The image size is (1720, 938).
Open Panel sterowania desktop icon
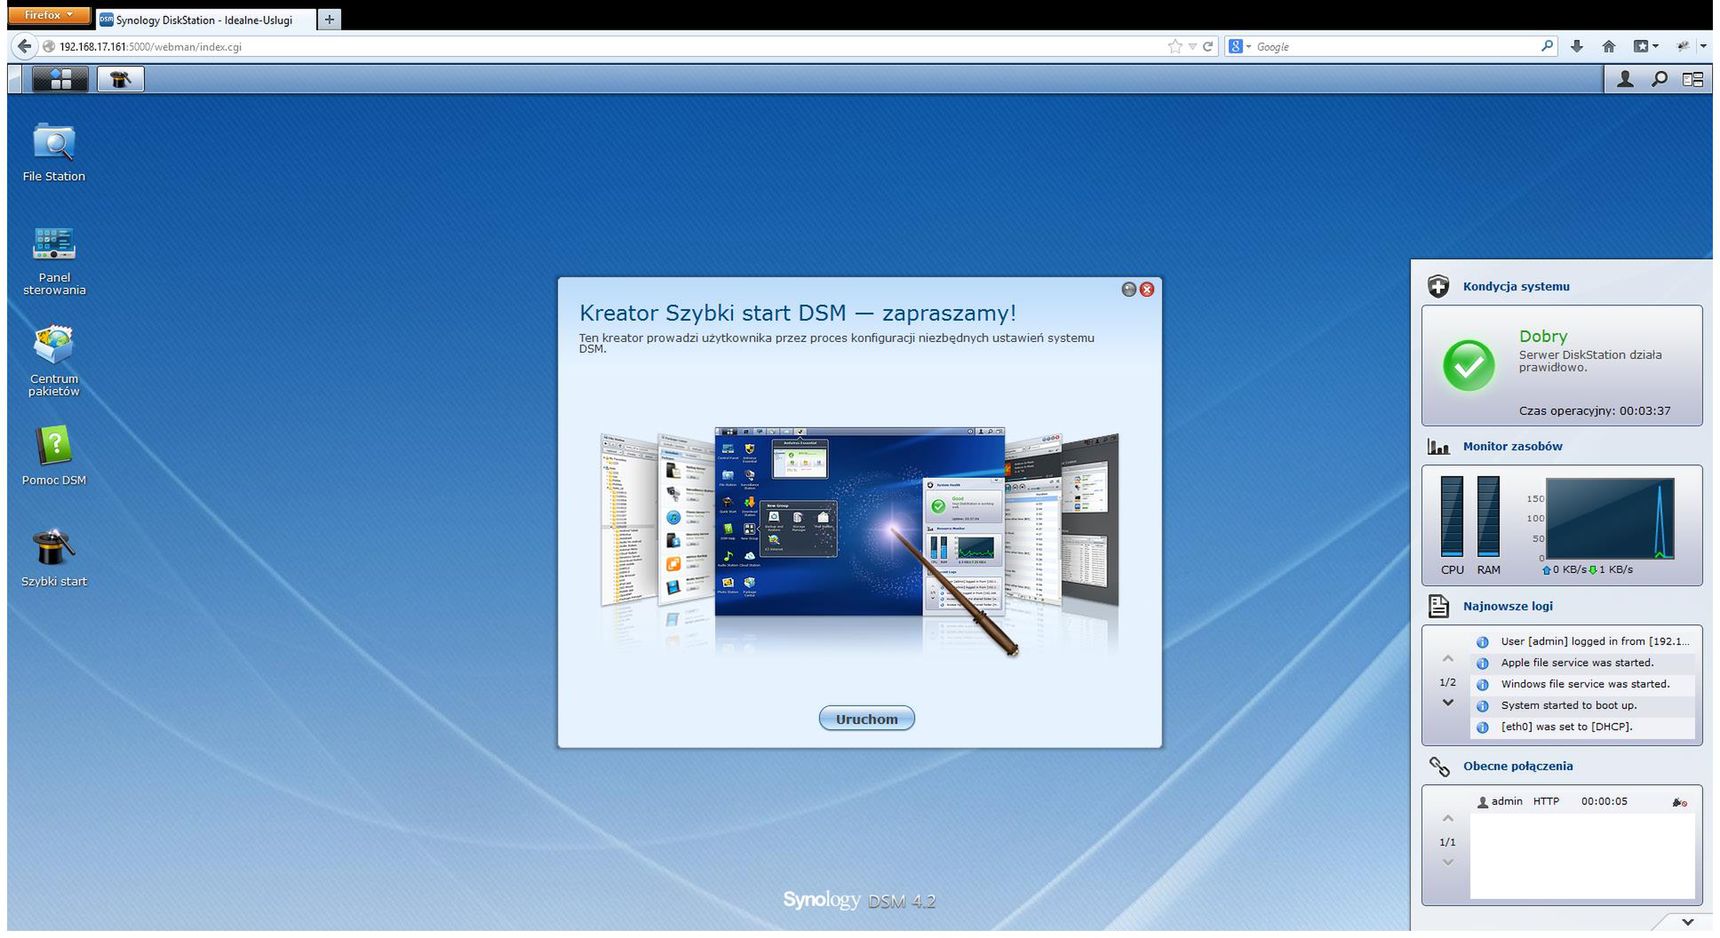(x=54, y=261)
